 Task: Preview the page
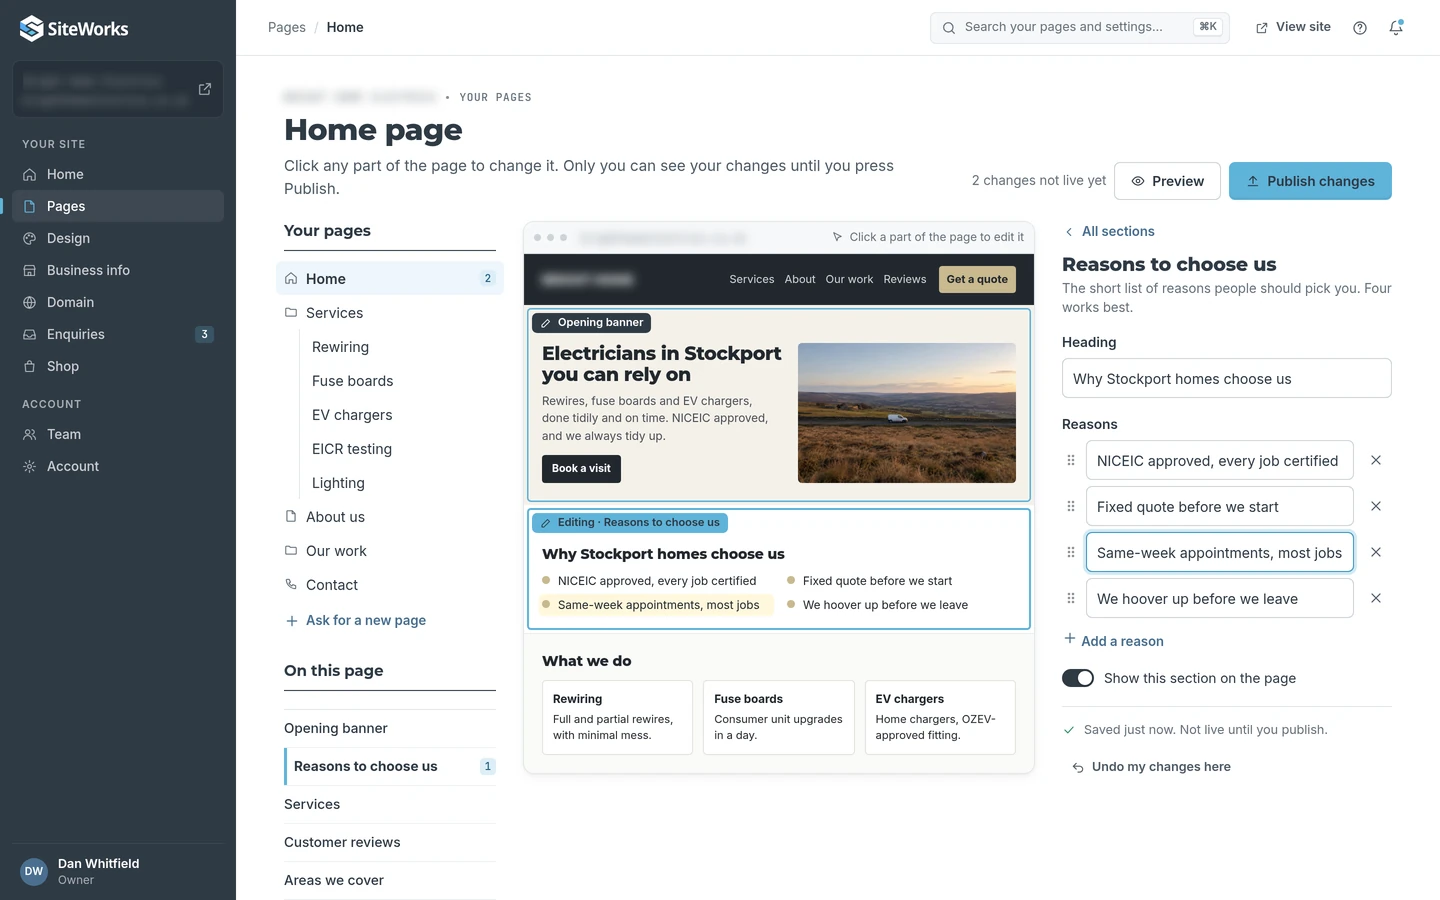[x=1167, y=181]
